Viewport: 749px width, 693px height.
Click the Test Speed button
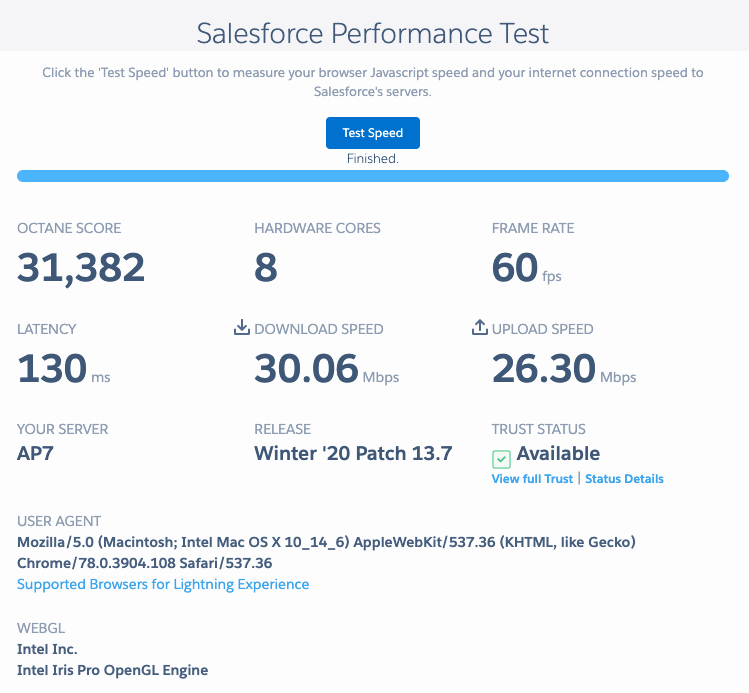pyautogui.click(x=373, y=133)
